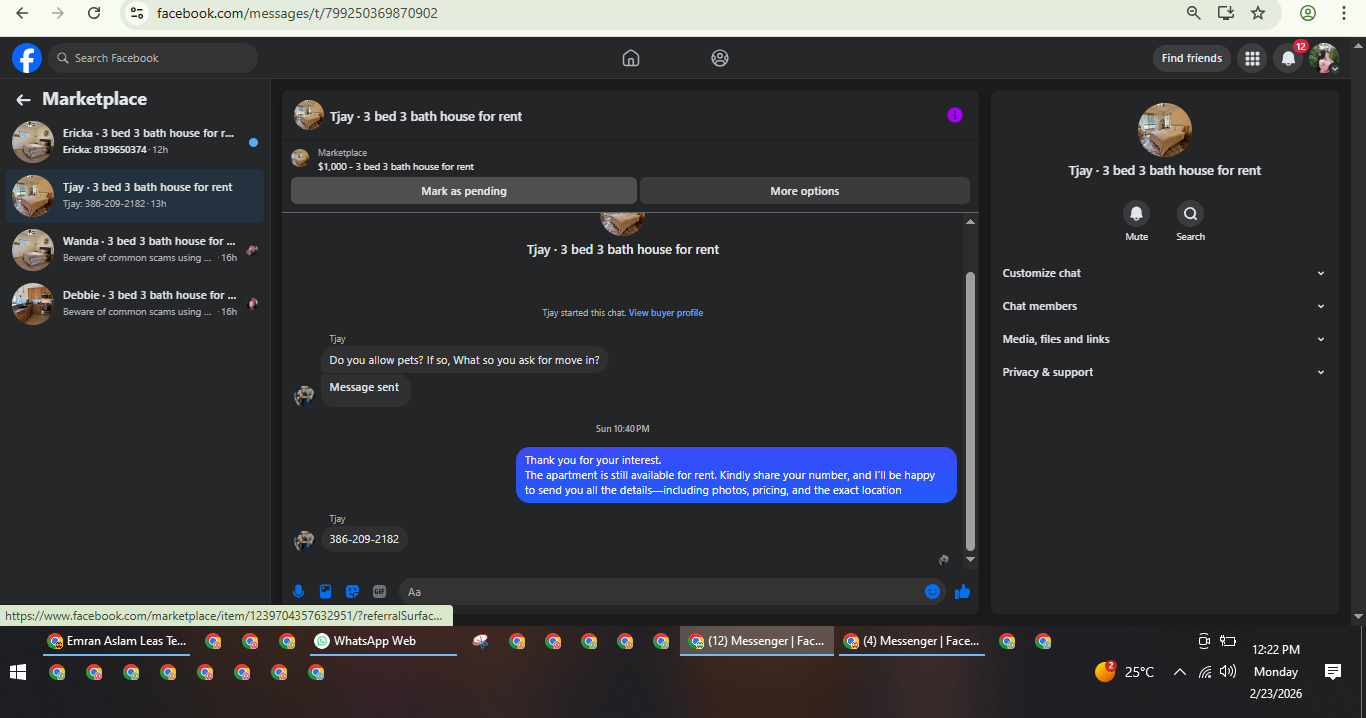Navigate back in browser
This screenshot has height=718, width=1366.
pos(22,13)
